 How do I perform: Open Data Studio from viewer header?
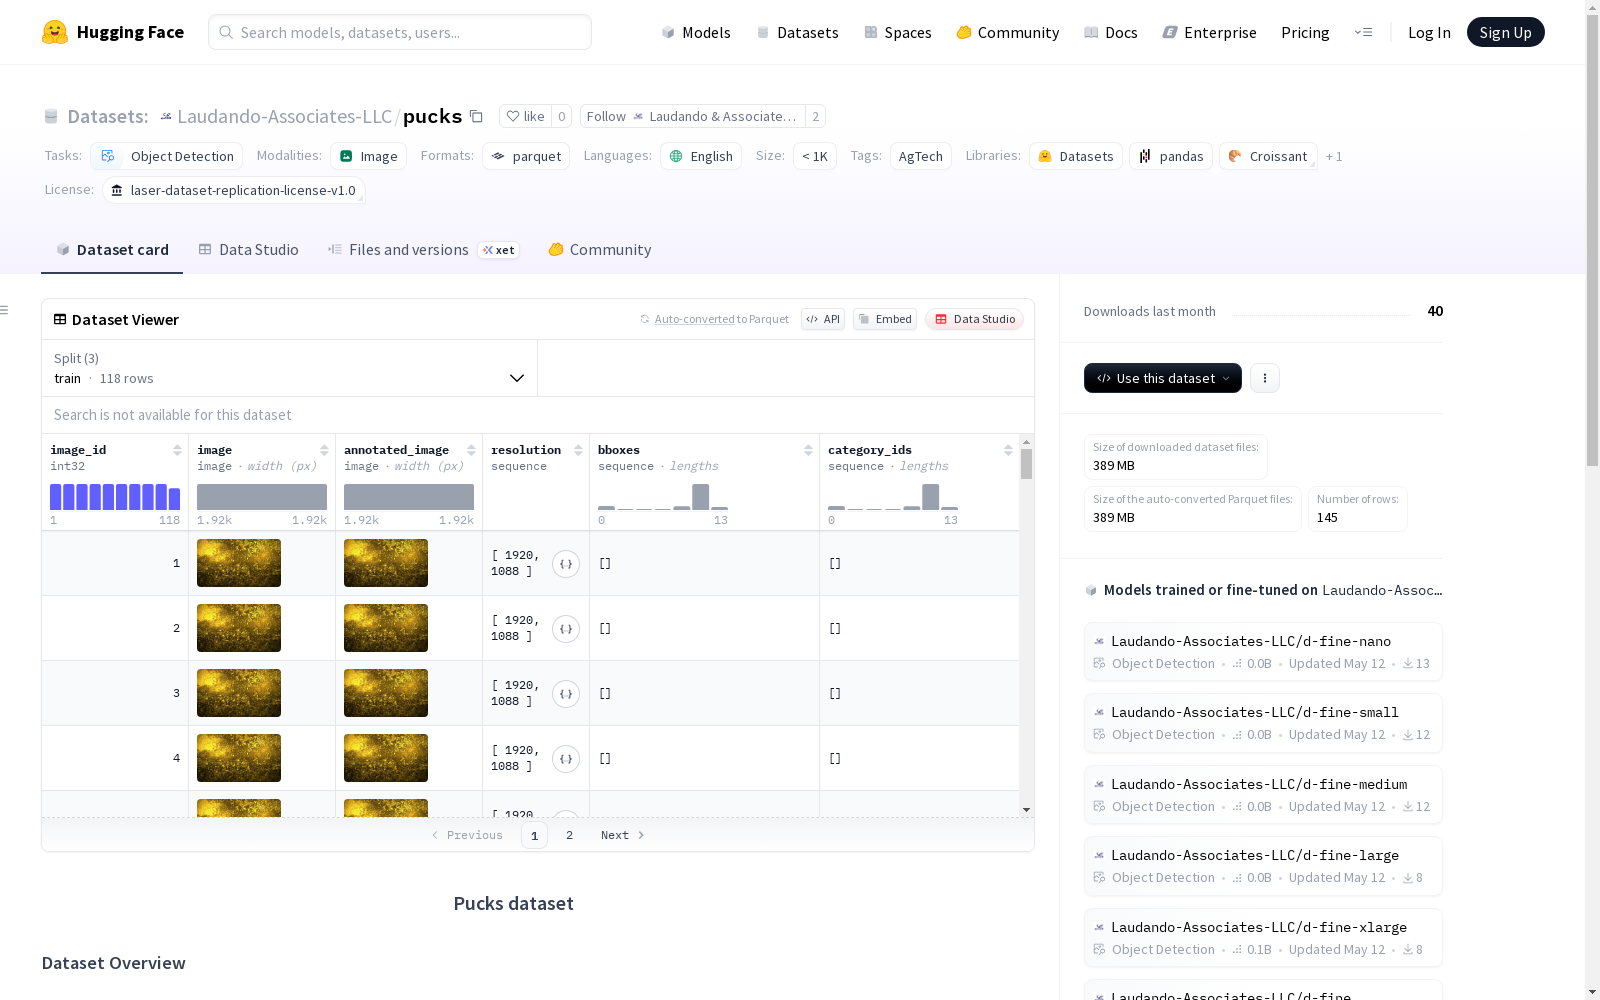pos(974,319)
